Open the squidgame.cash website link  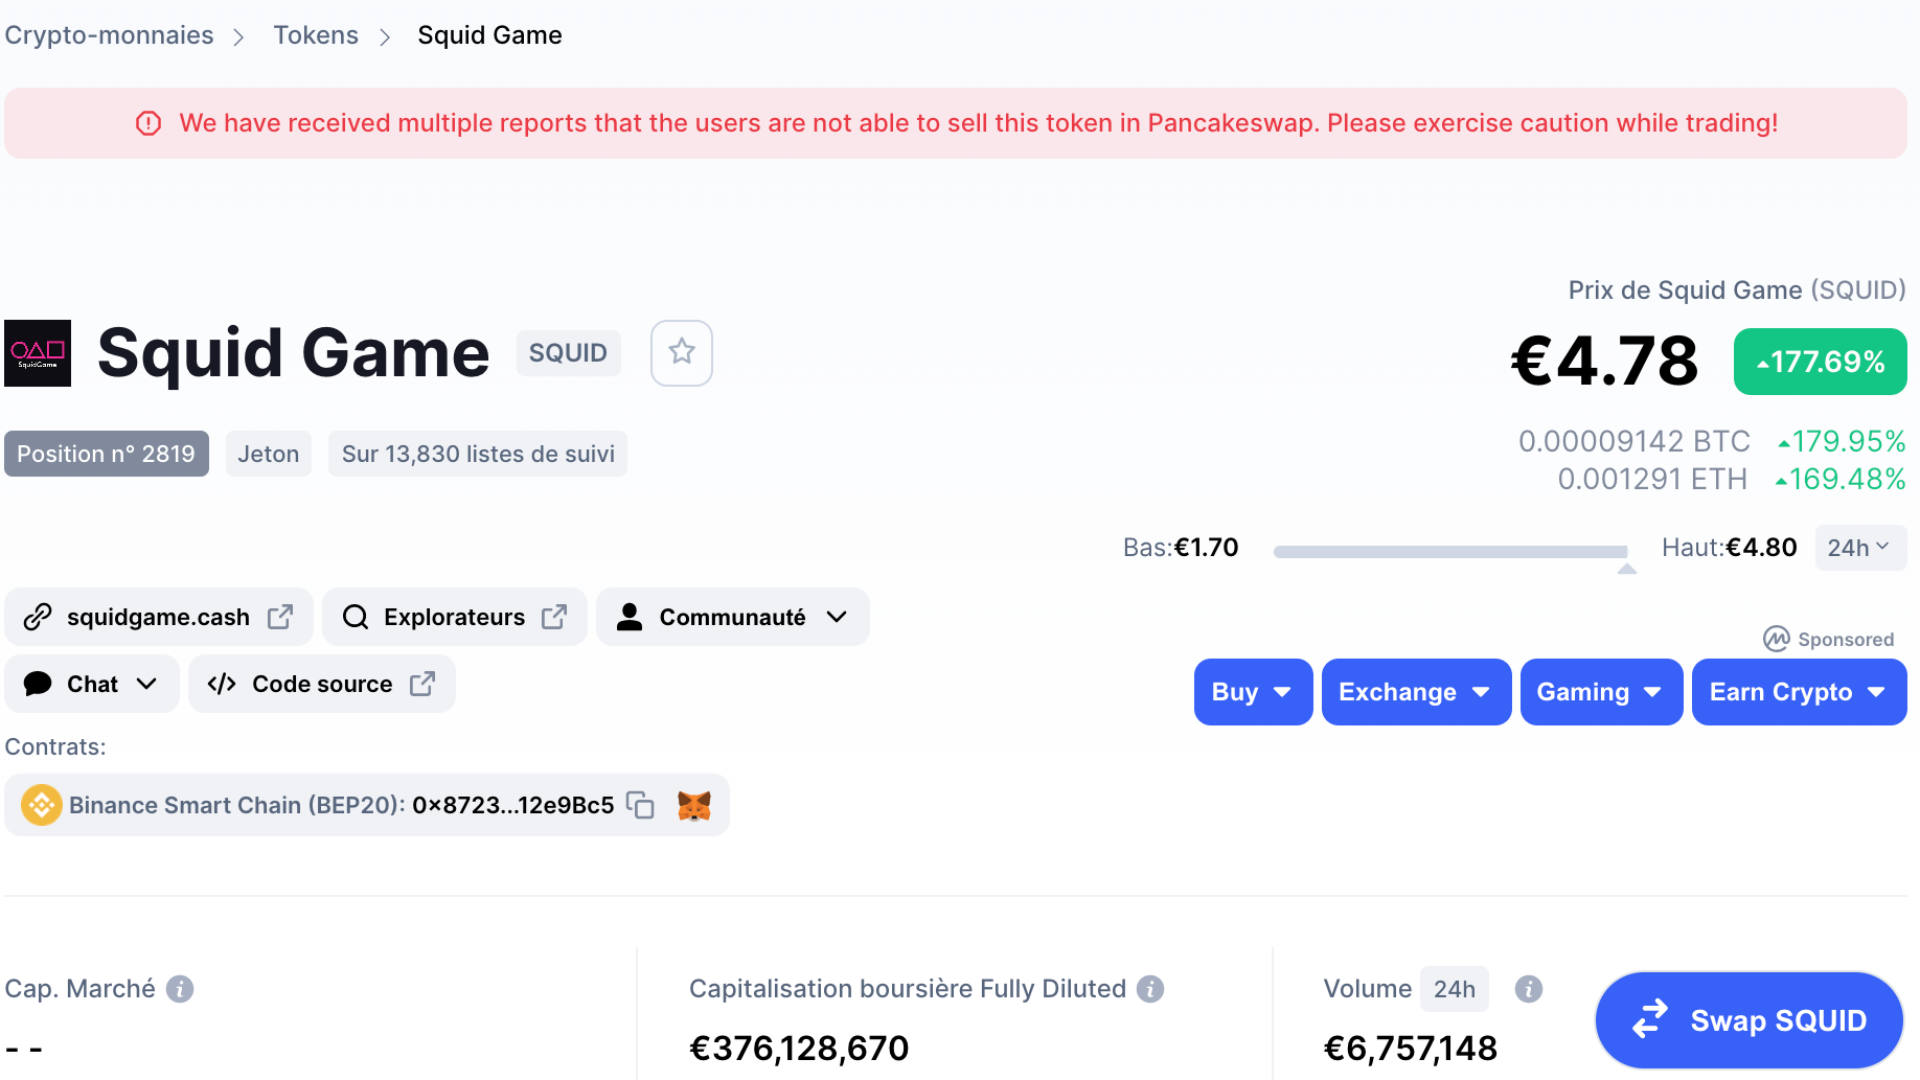tap(159, 617)
